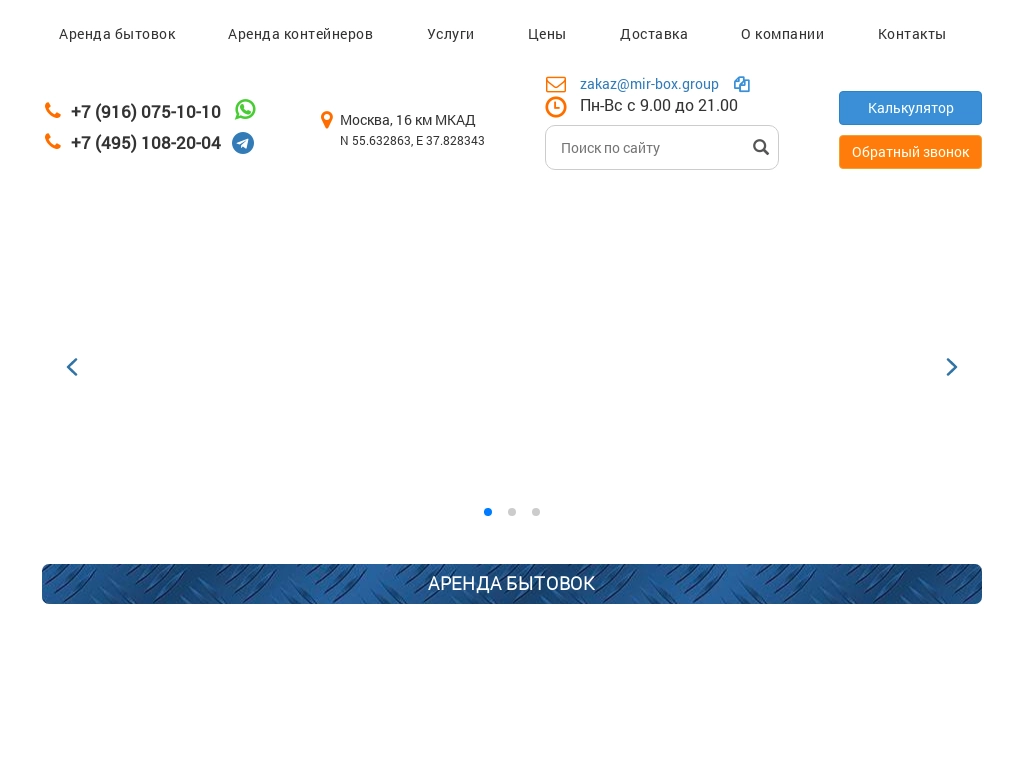Screen dimensions: 1024x768
Task: Open the Услуги menu item
Action: pyautogui.click(x=450, y=34)
